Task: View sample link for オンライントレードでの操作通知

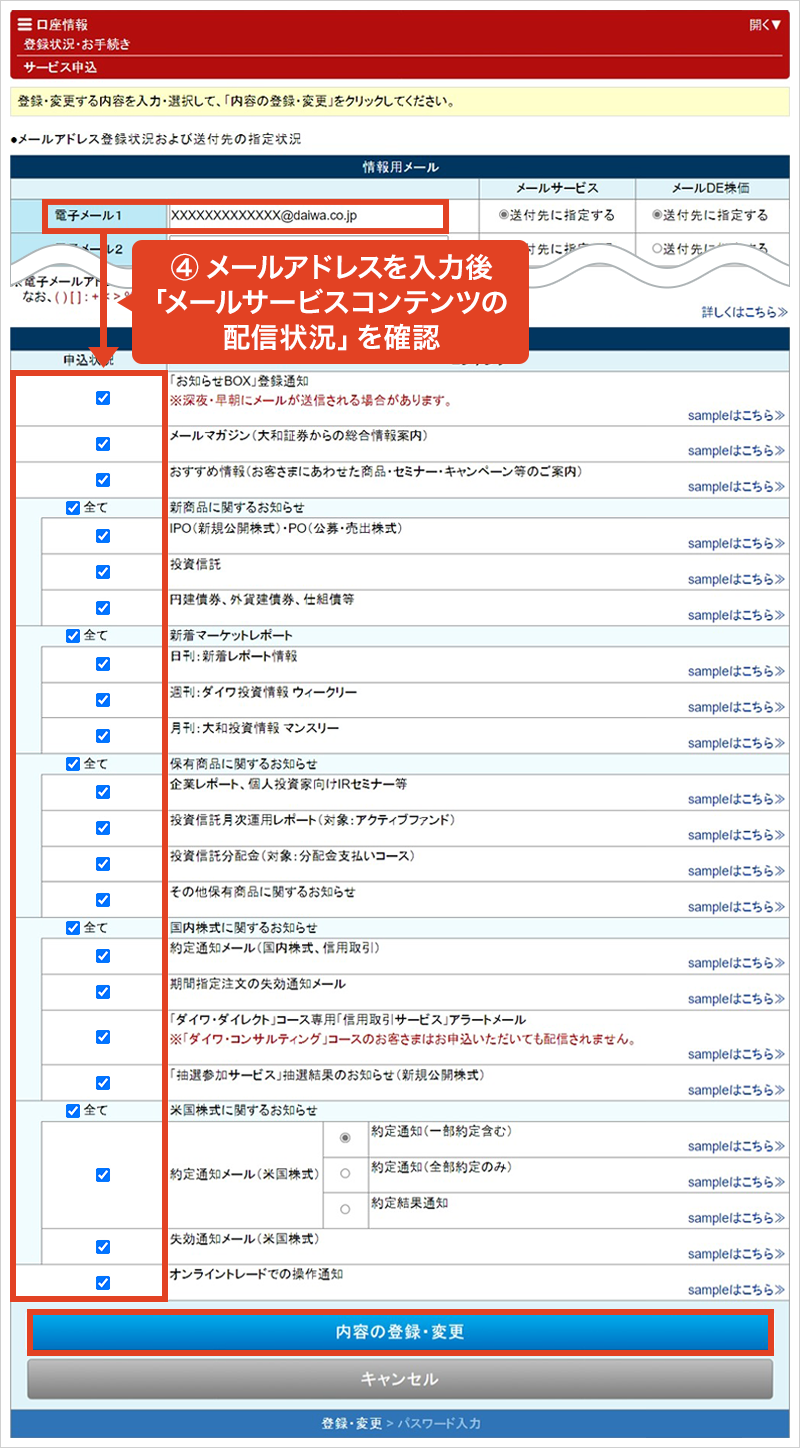Action: click(736, 1290)
